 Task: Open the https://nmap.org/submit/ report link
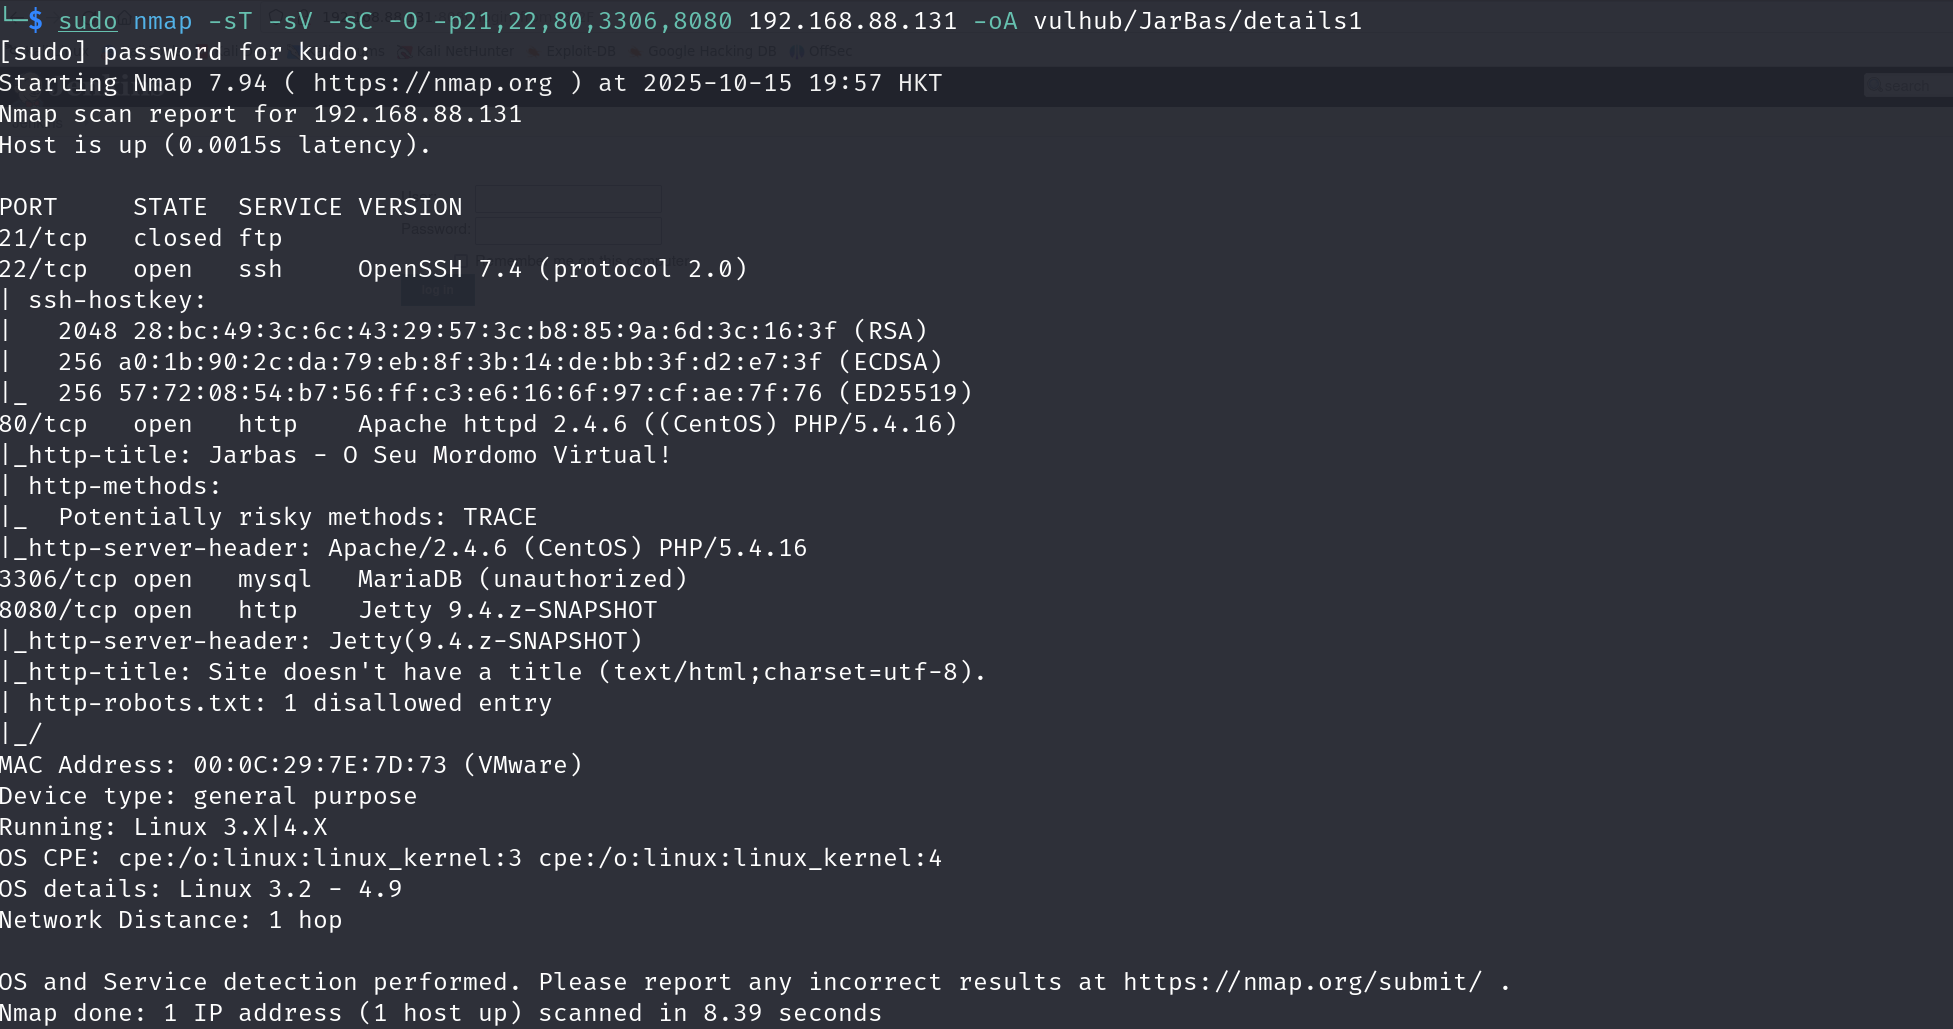[x=1302, y=982]
